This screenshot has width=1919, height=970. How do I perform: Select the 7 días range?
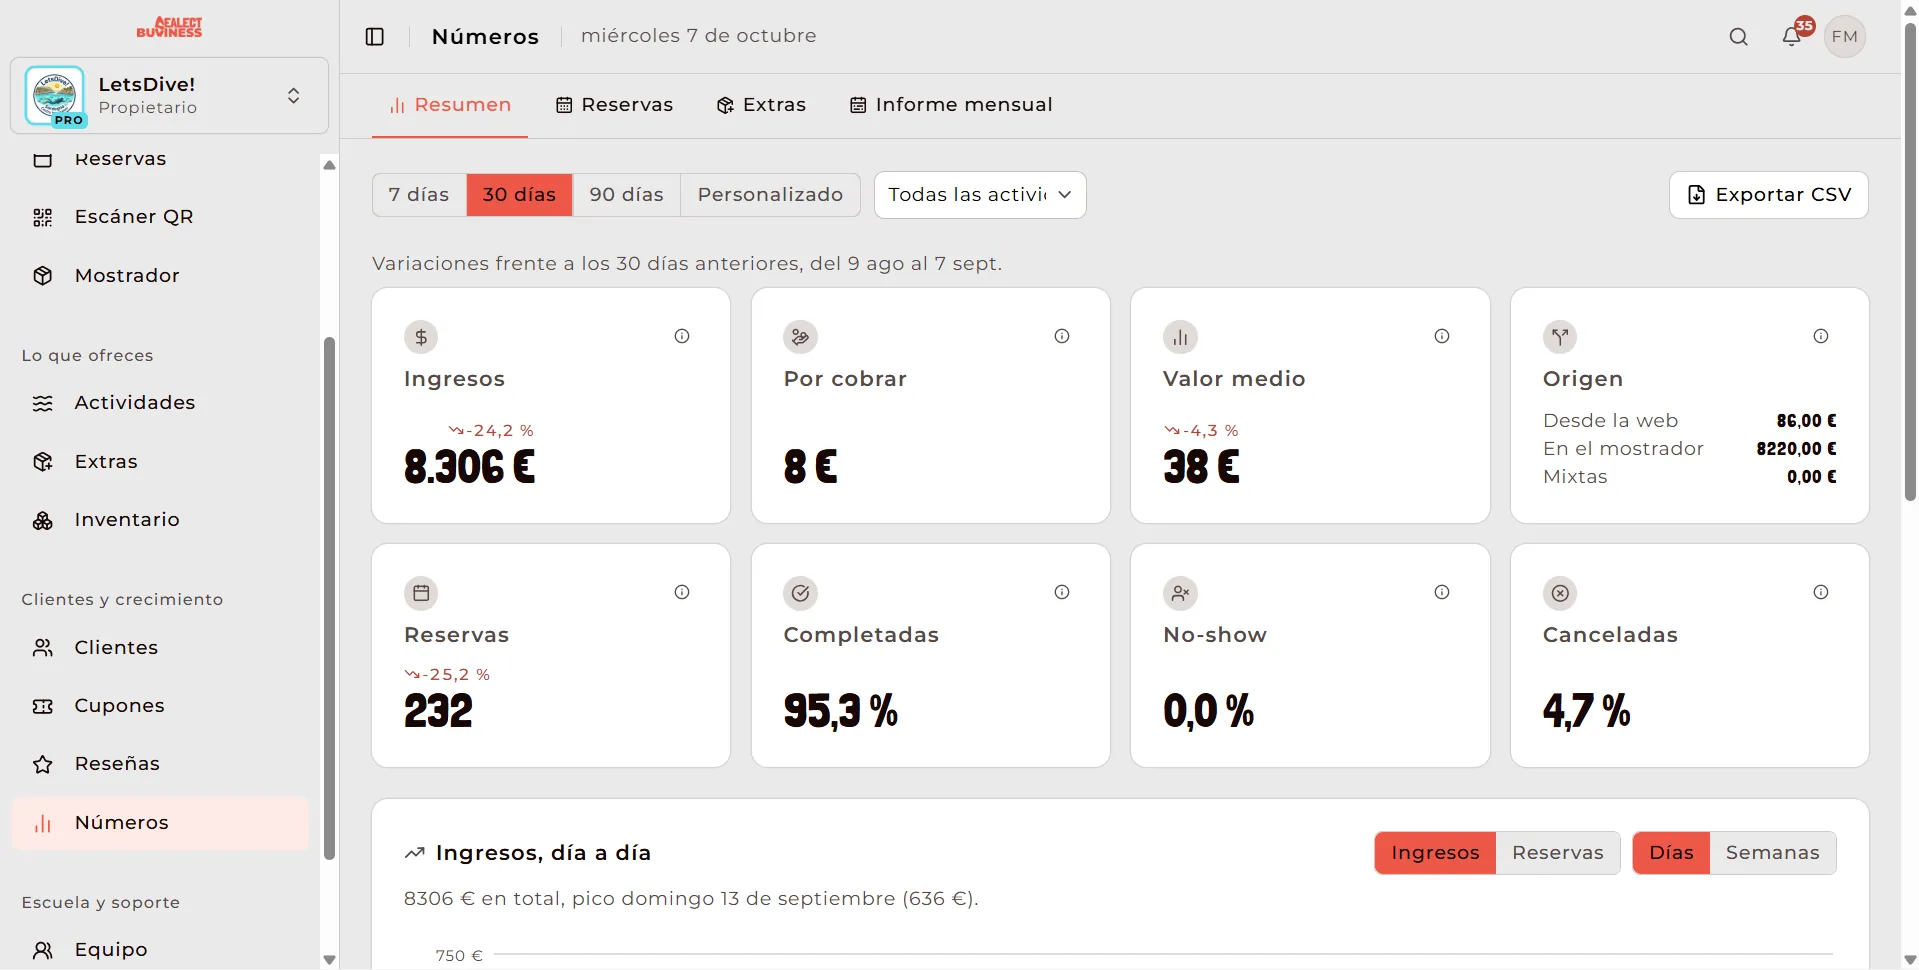point(419,195)
